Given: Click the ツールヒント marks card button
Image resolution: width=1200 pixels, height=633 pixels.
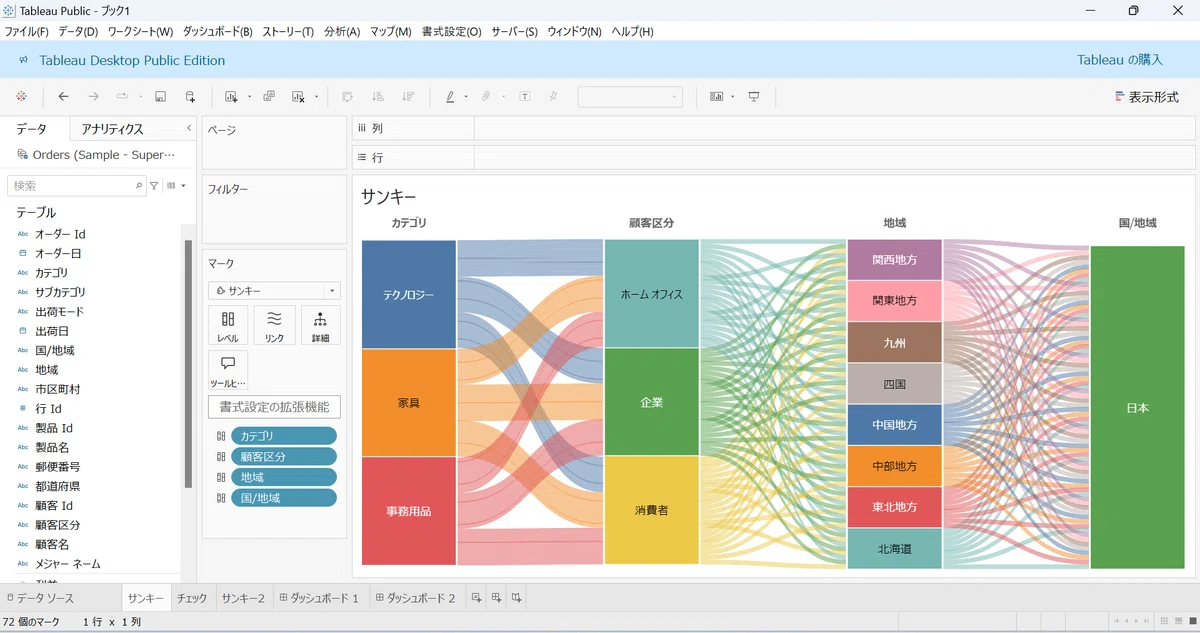Looking at the screenshot, I should click(x=228, y=371).
